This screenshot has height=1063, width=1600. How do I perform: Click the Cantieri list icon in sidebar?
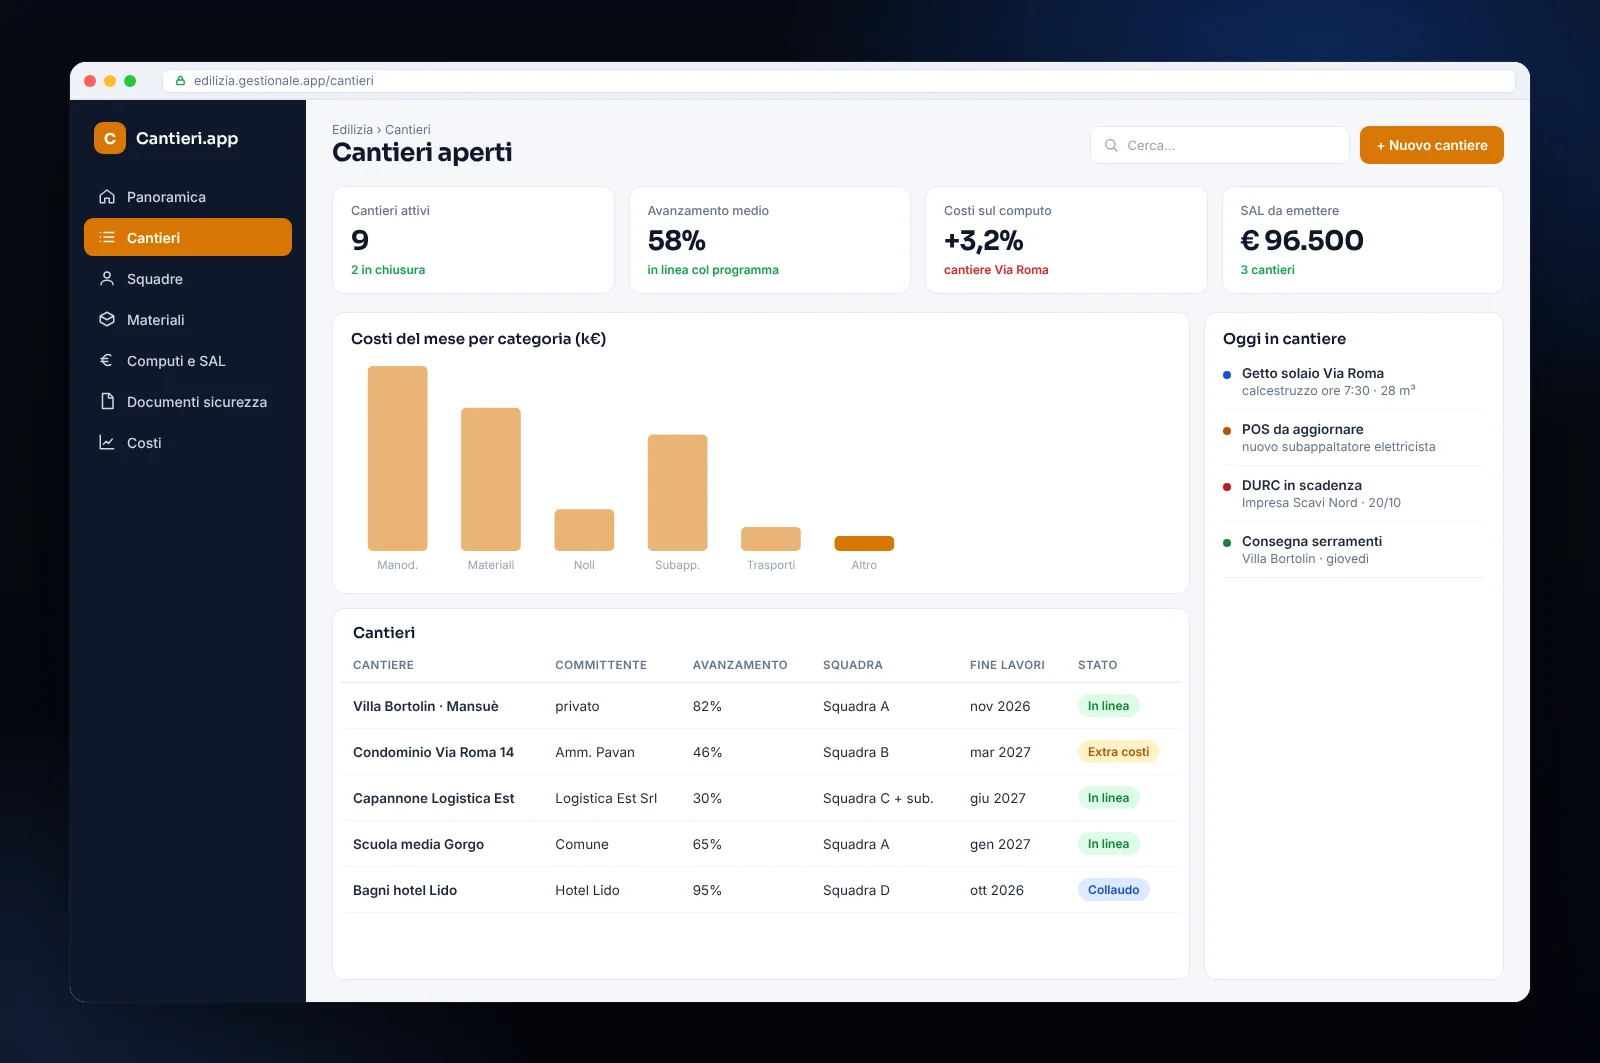point(107,238)
